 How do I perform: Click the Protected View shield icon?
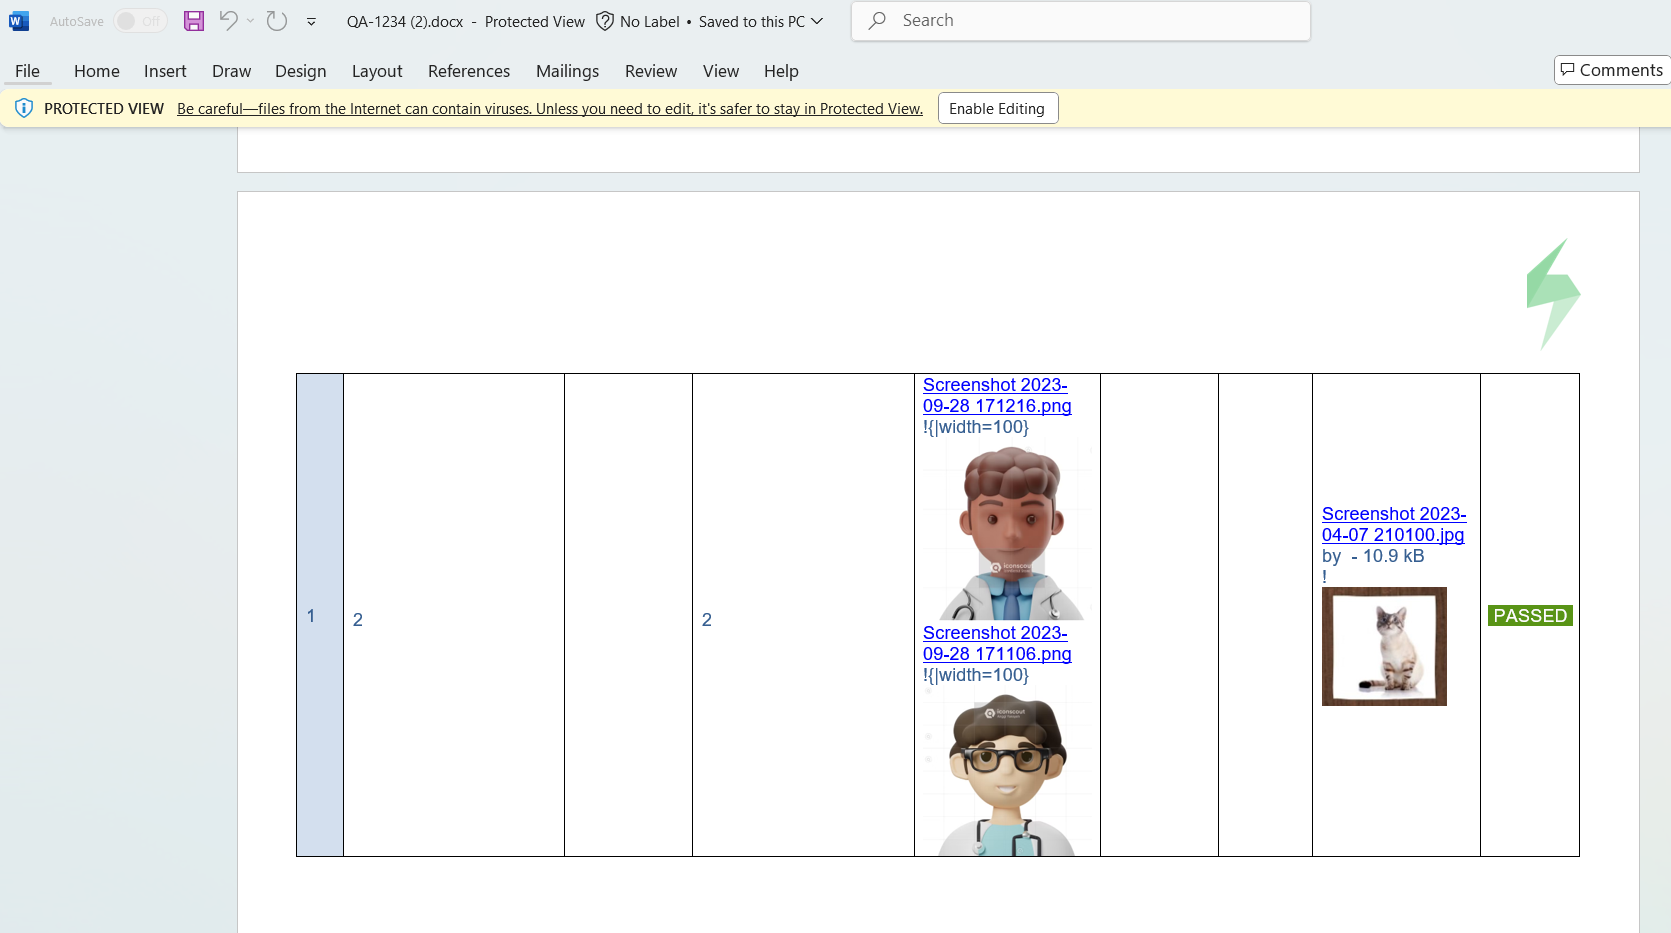[24, 108]
